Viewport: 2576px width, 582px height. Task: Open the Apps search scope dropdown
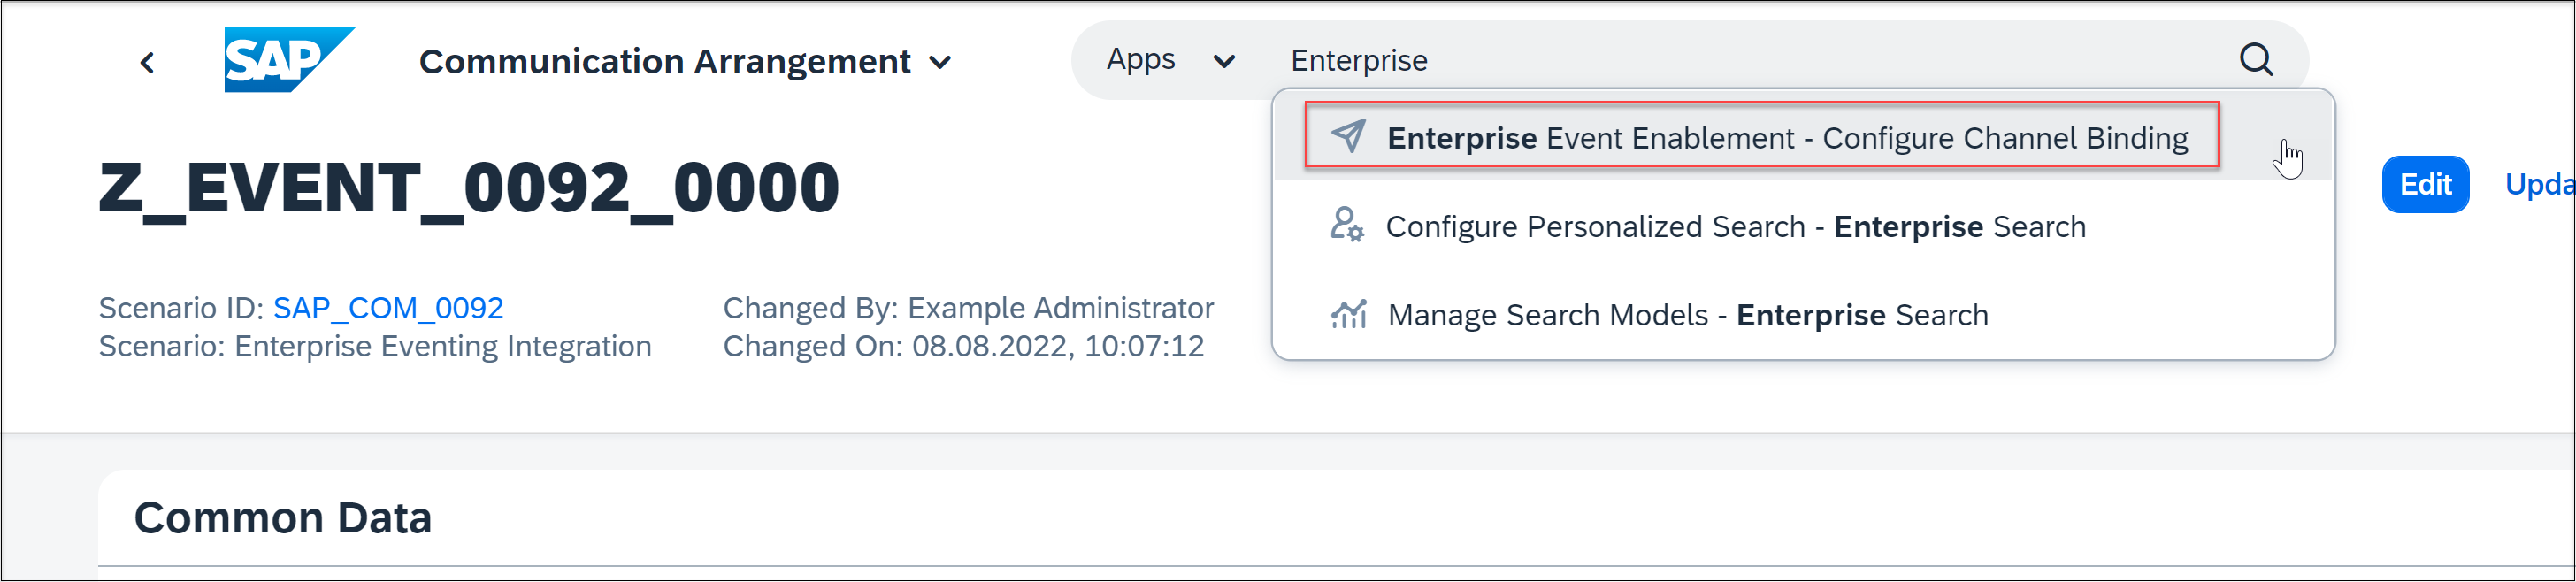1170,60
